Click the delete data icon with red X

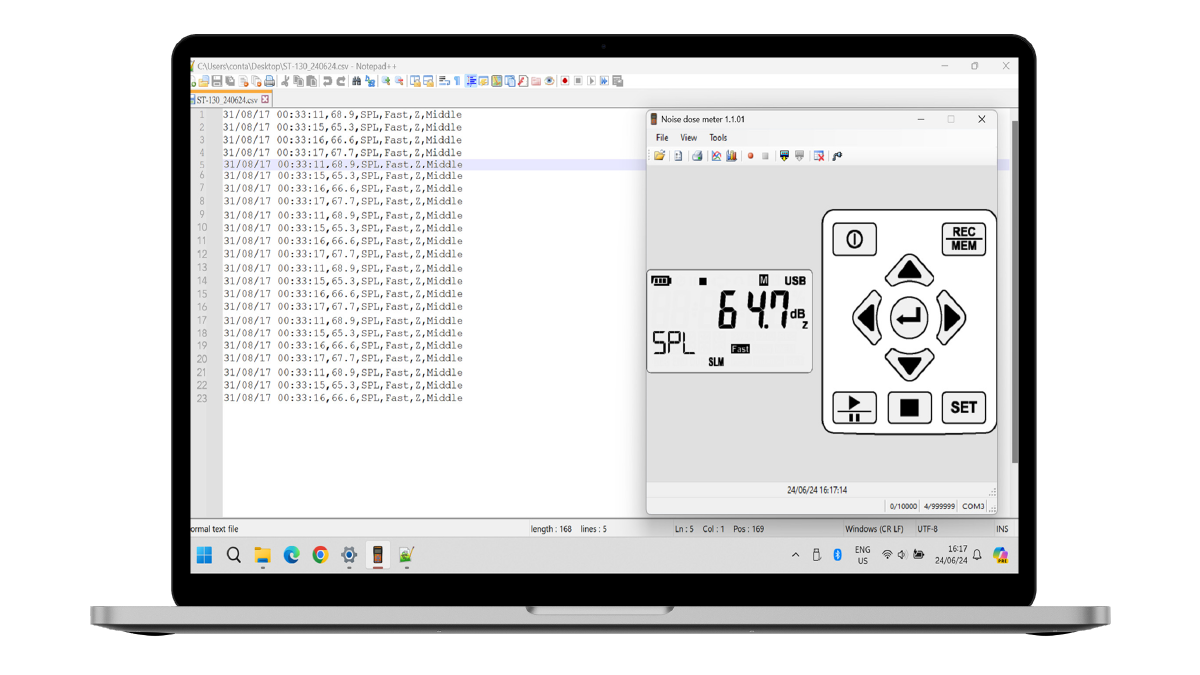pos(819,156)
